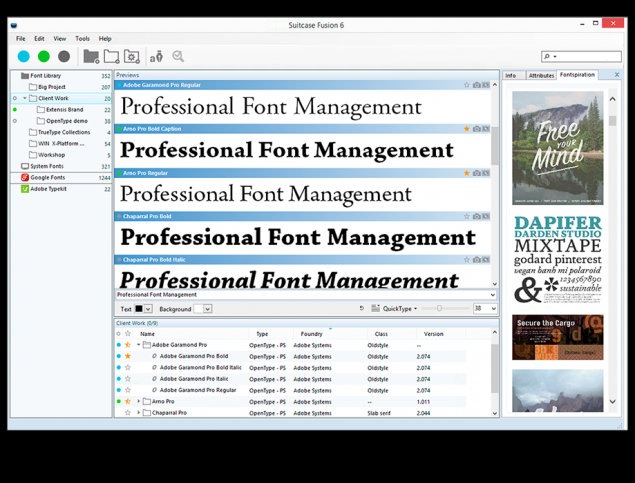Open the Background color dropdown arrow
This screenshot has width=635, height=483.
coord(208,309)
